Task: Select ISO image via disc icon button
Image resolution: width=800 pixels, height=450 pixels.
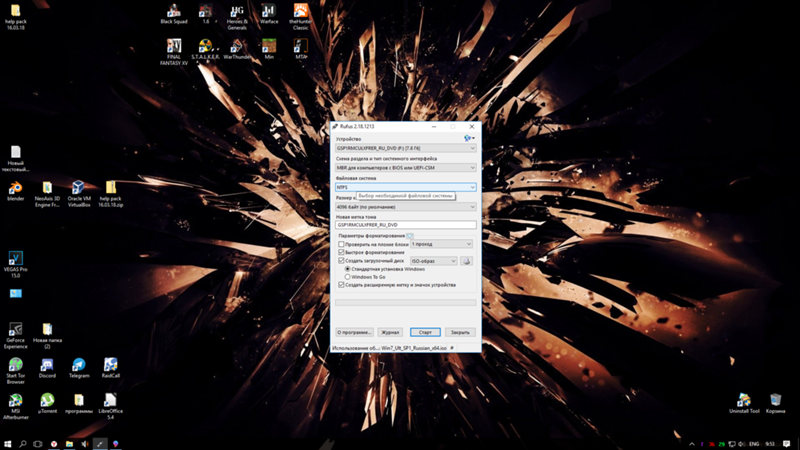Action: 466,261
